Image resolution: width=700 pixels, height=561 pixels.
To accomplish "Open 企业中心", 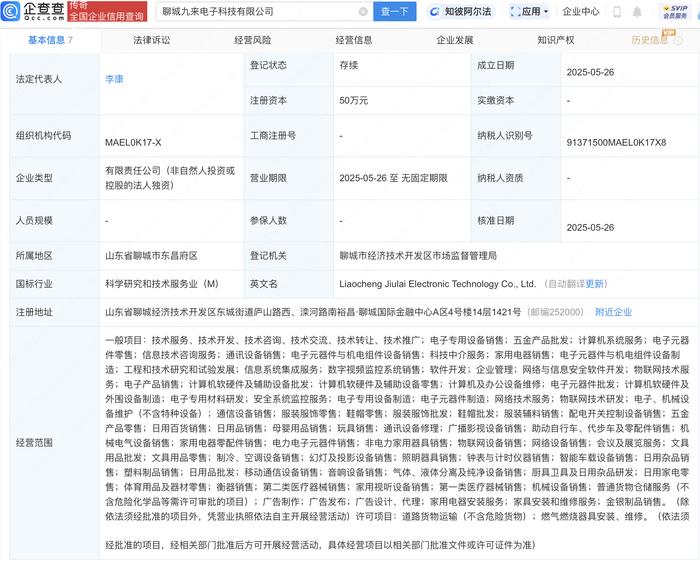I will tap(580, 12).
